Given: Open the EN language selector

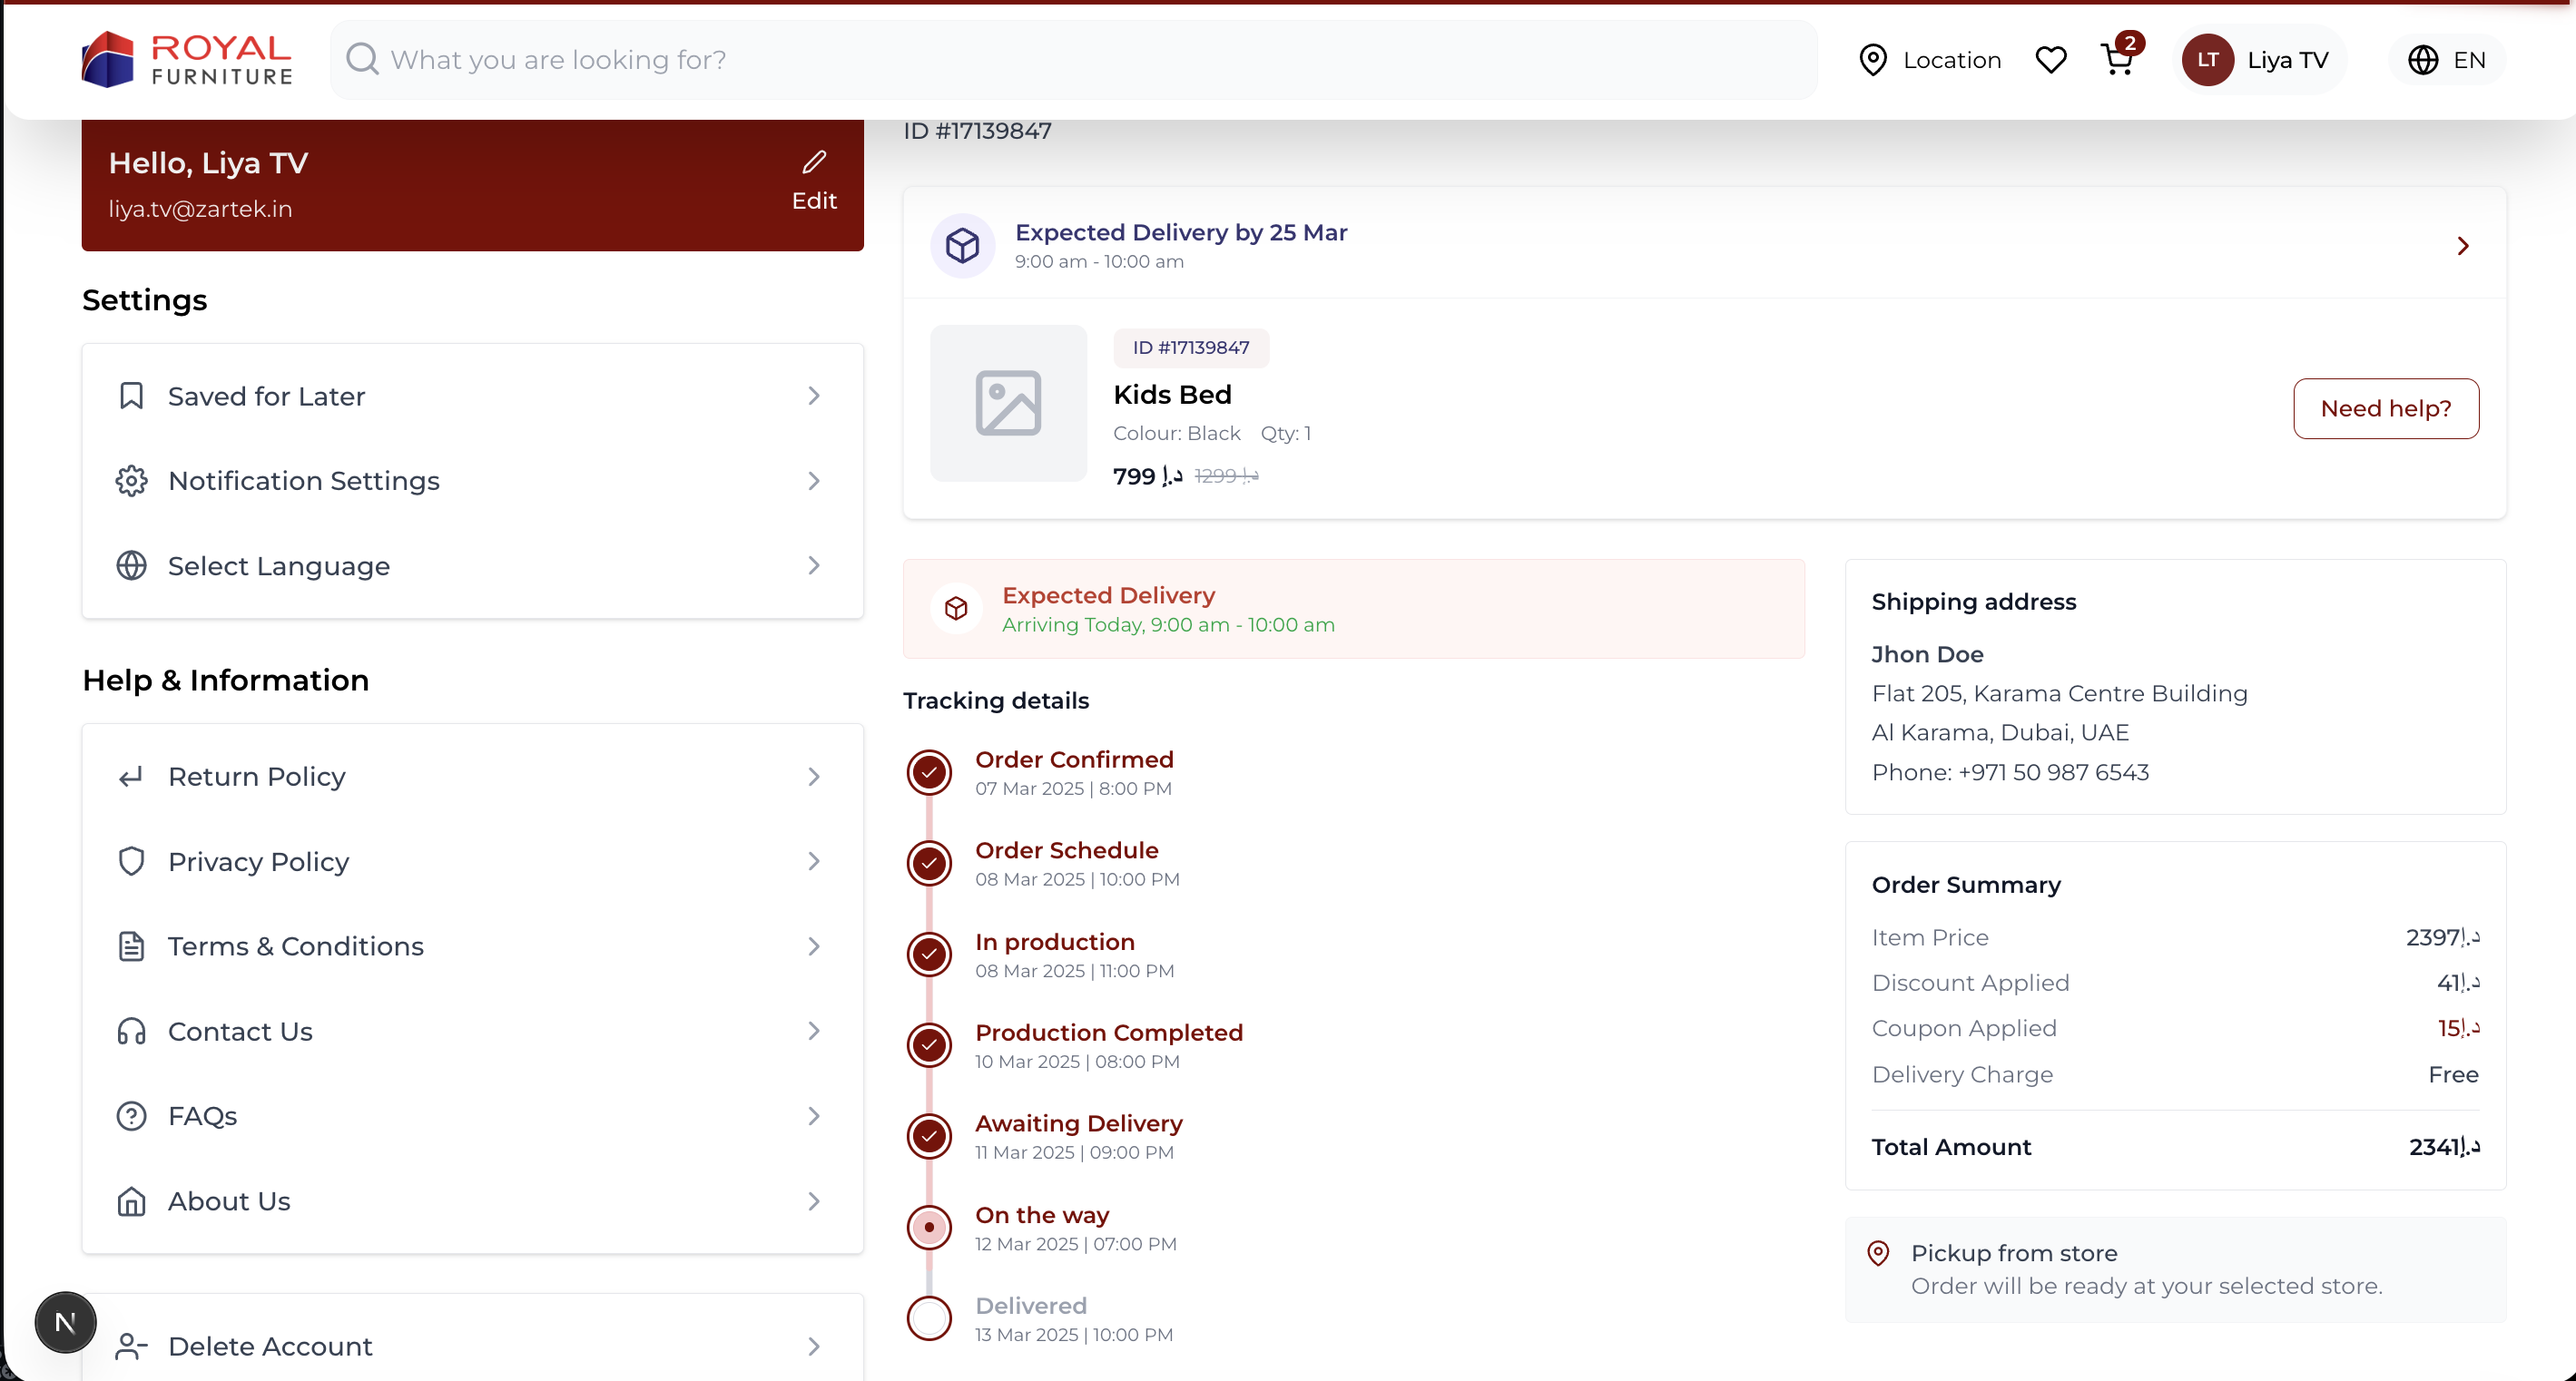Looking at the screenshot, I should point(2446,60).
